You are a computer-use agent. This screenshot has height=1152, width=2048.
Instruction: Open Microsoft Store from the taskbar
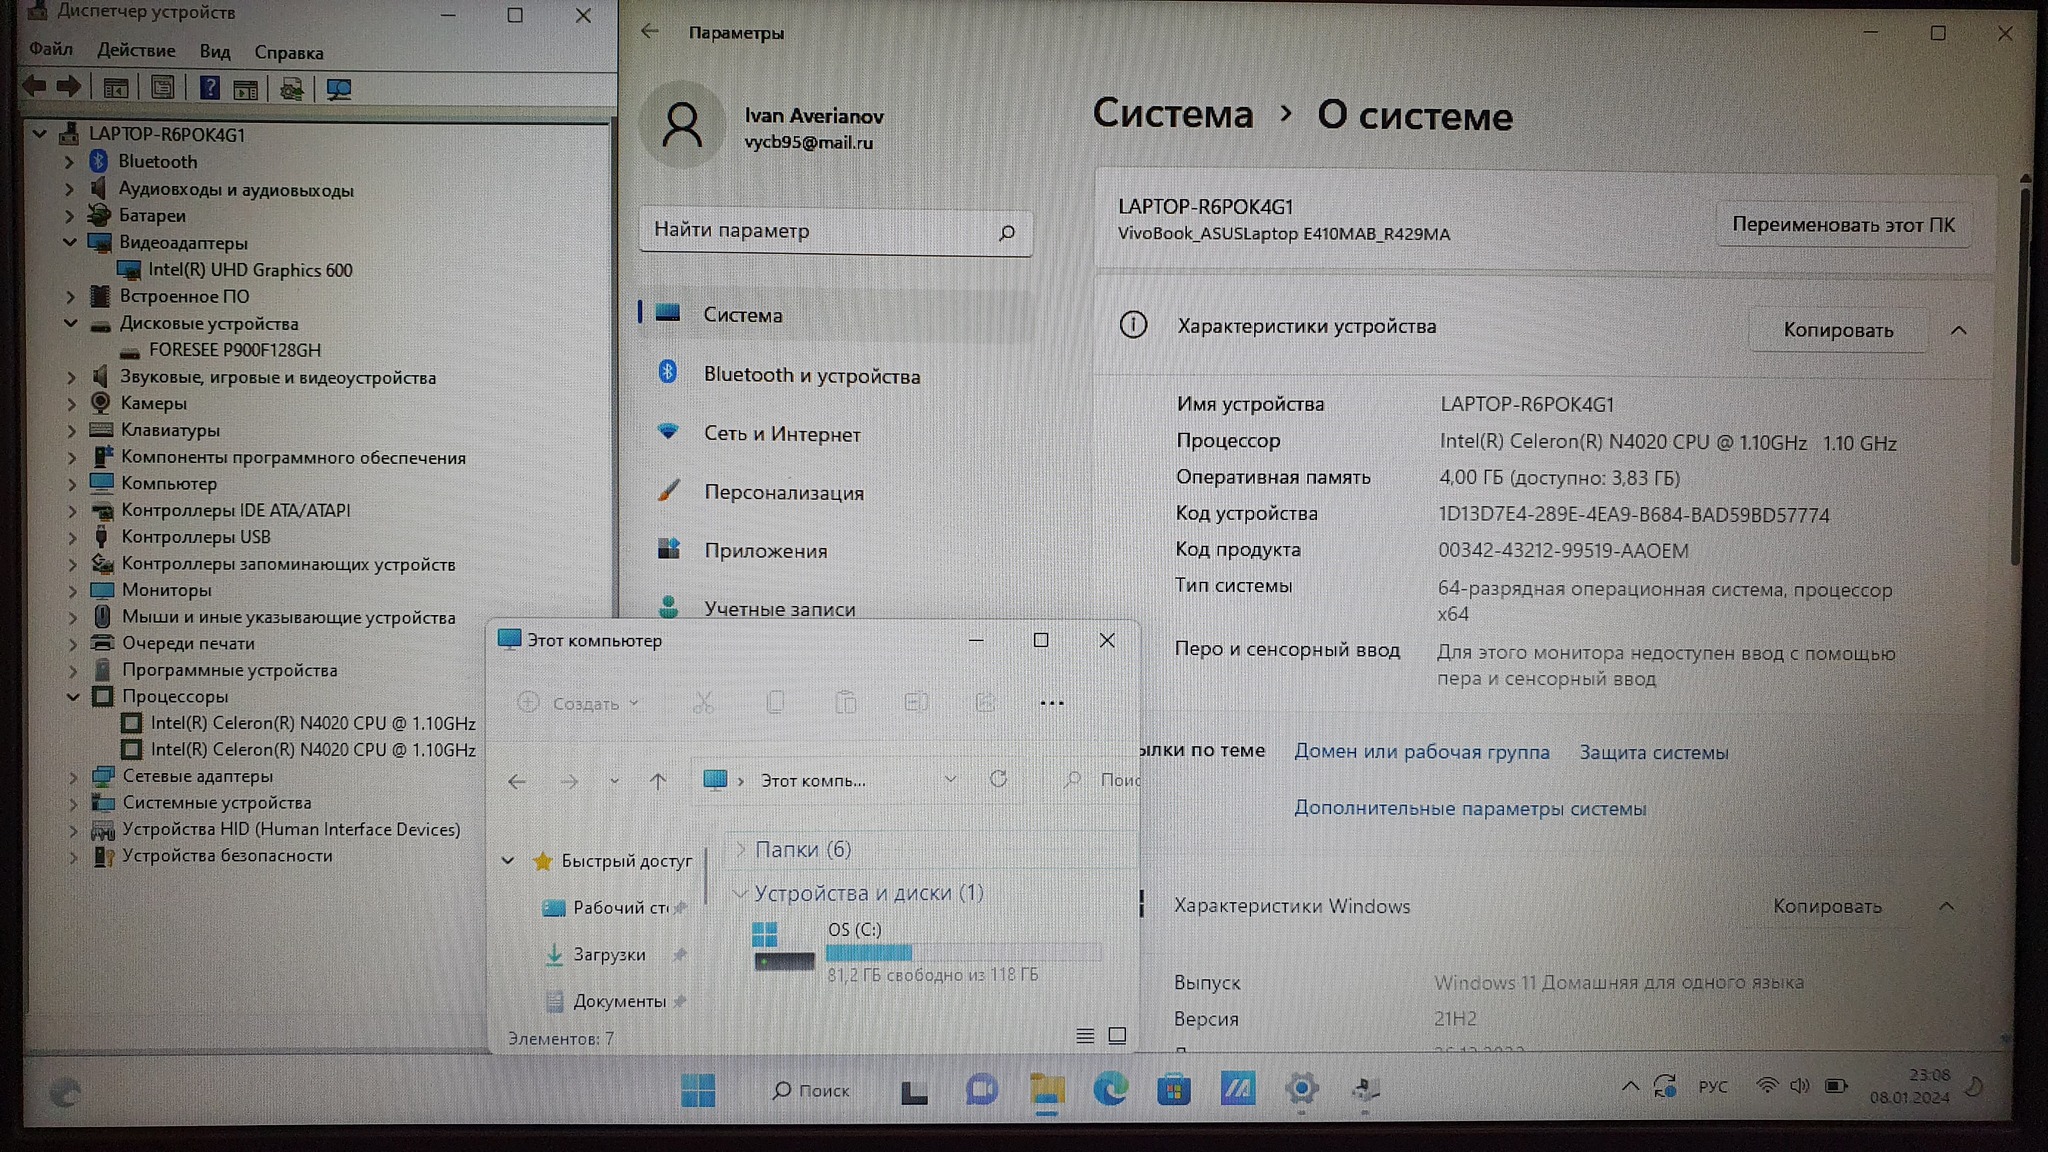(x=1173, y=1089)
